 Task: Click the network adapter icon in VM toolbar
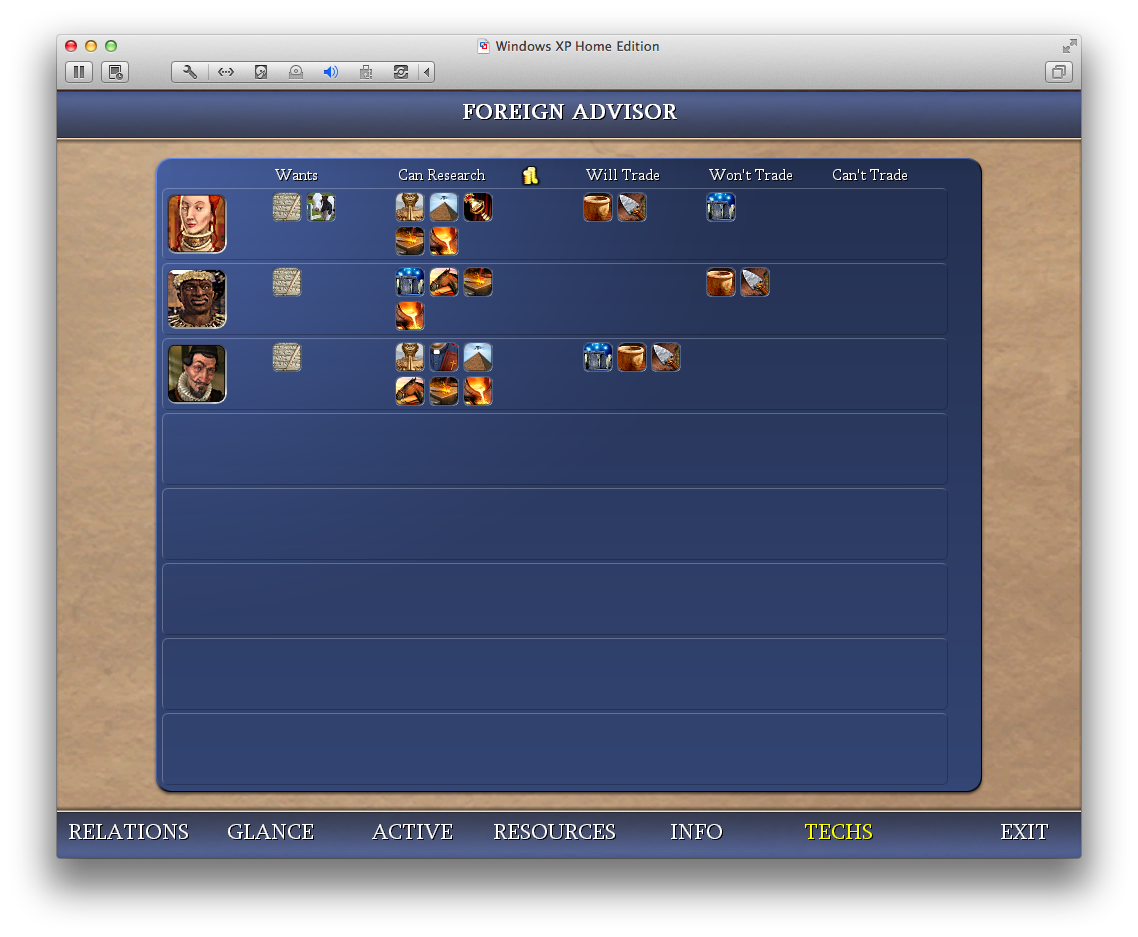(x=226, y=72)
